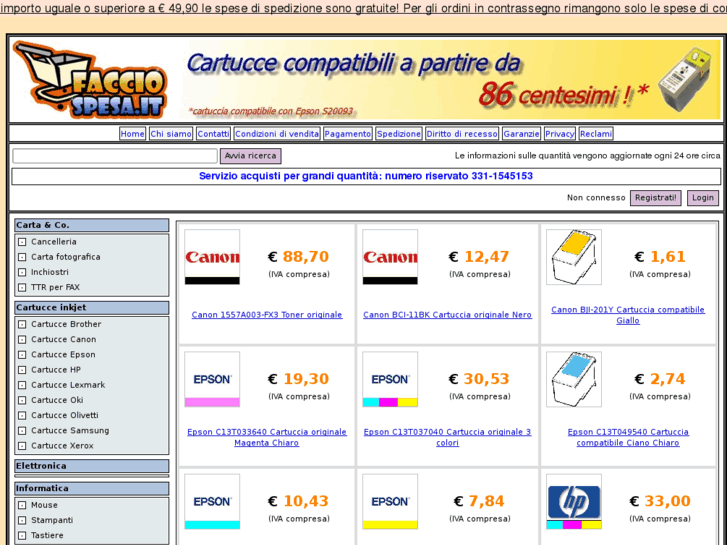Screen dimensions: 727x545
Task: Click the price € 88,70
Action: click(299, 257)
